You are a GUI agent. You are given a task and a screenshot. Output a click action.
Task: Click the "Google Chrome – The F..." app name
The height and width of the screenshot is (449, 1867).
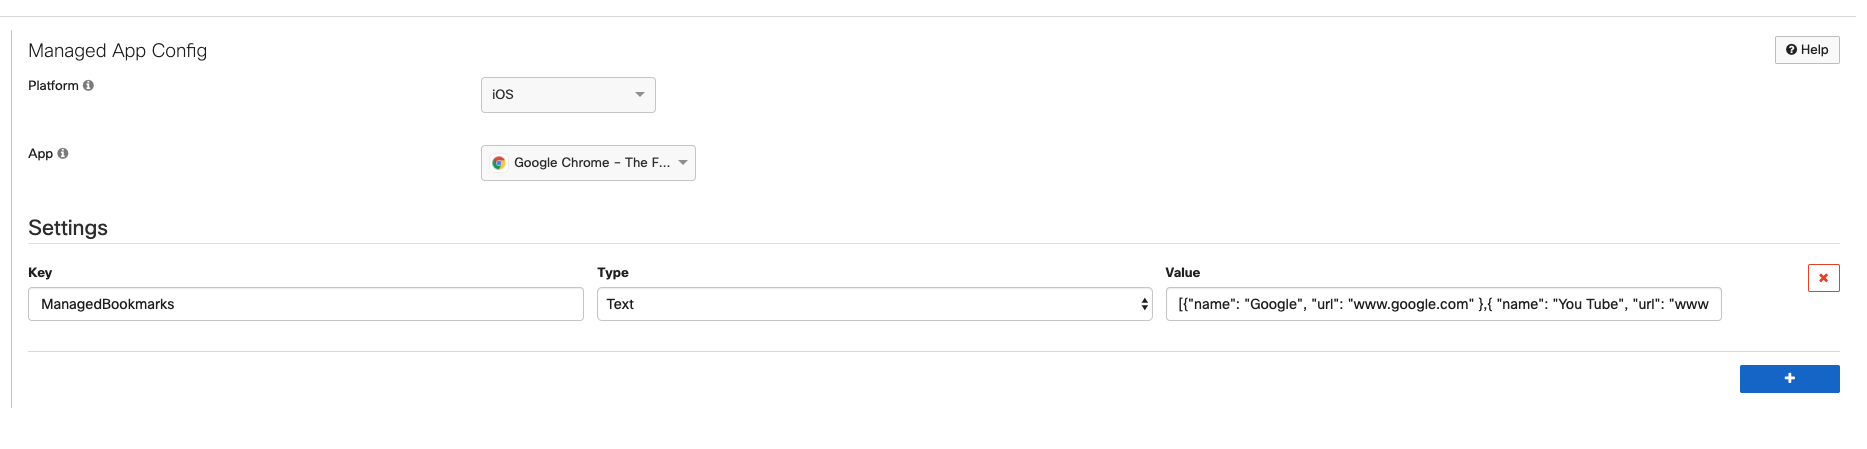coord(592,163)
